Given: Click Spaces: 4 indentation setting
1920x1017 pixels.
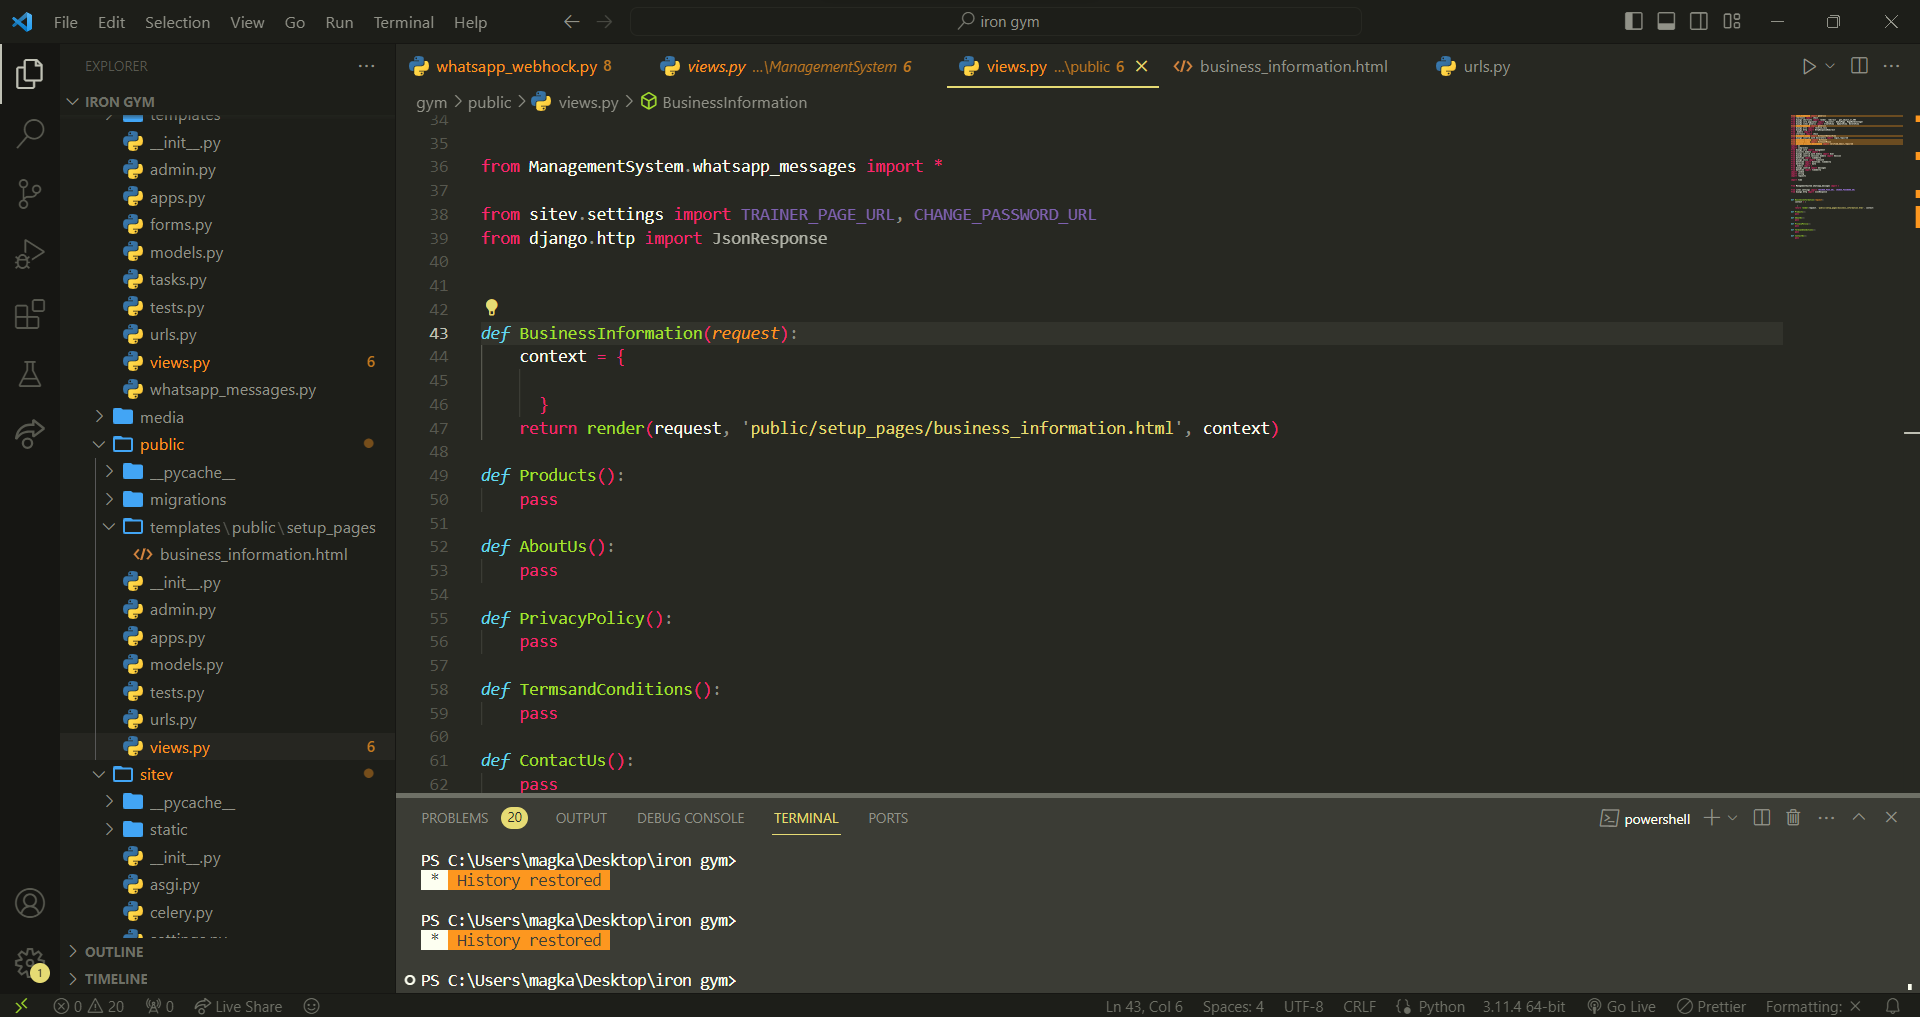Looking at the screenshot, I should (x=1233, y=1006).
